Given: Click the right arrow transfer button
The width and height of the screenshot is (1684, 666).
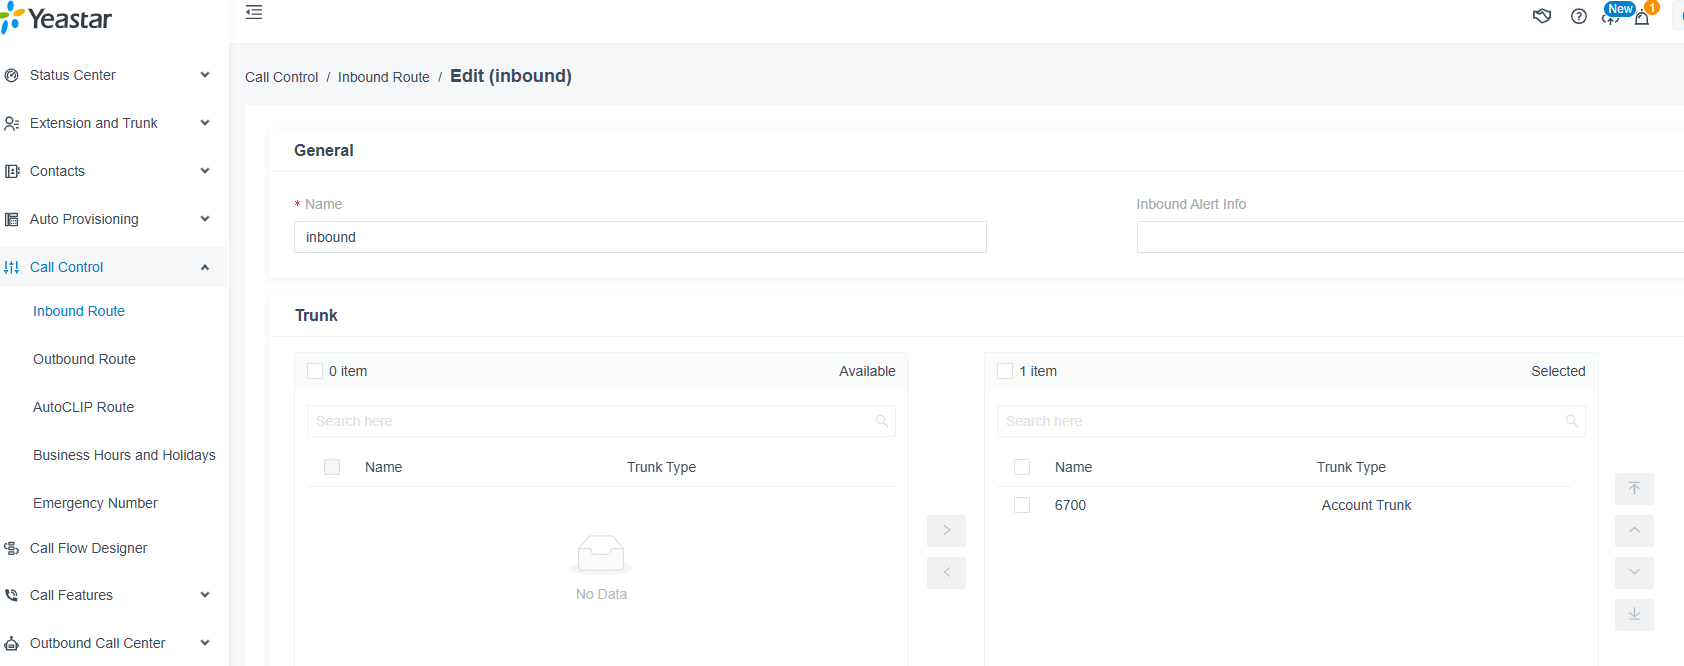Looking at the screenshot, I should (x=946, y=531).
